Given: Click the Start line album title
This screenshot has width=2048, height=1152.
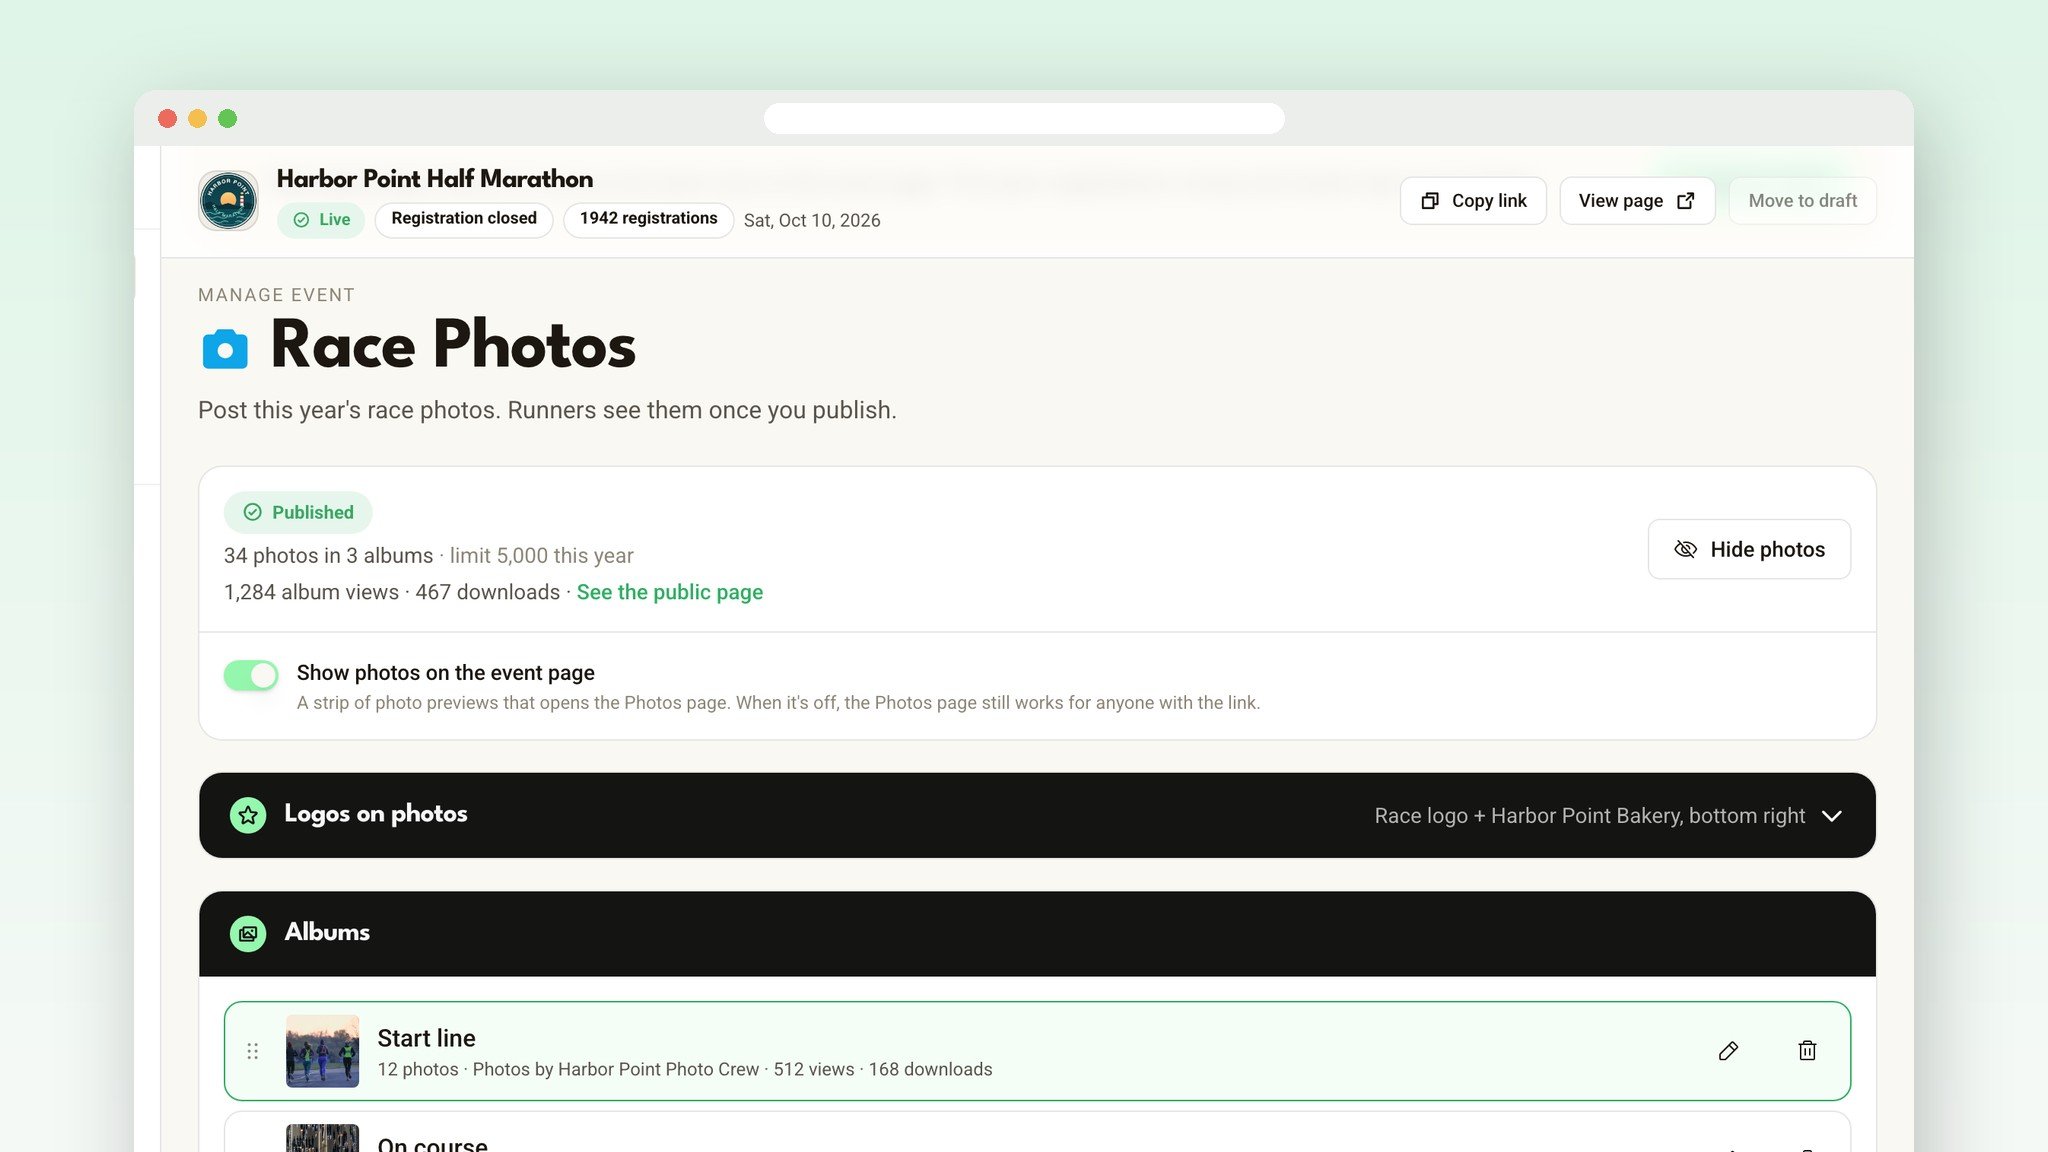Looking at the screenshot, I should 426,1038.
